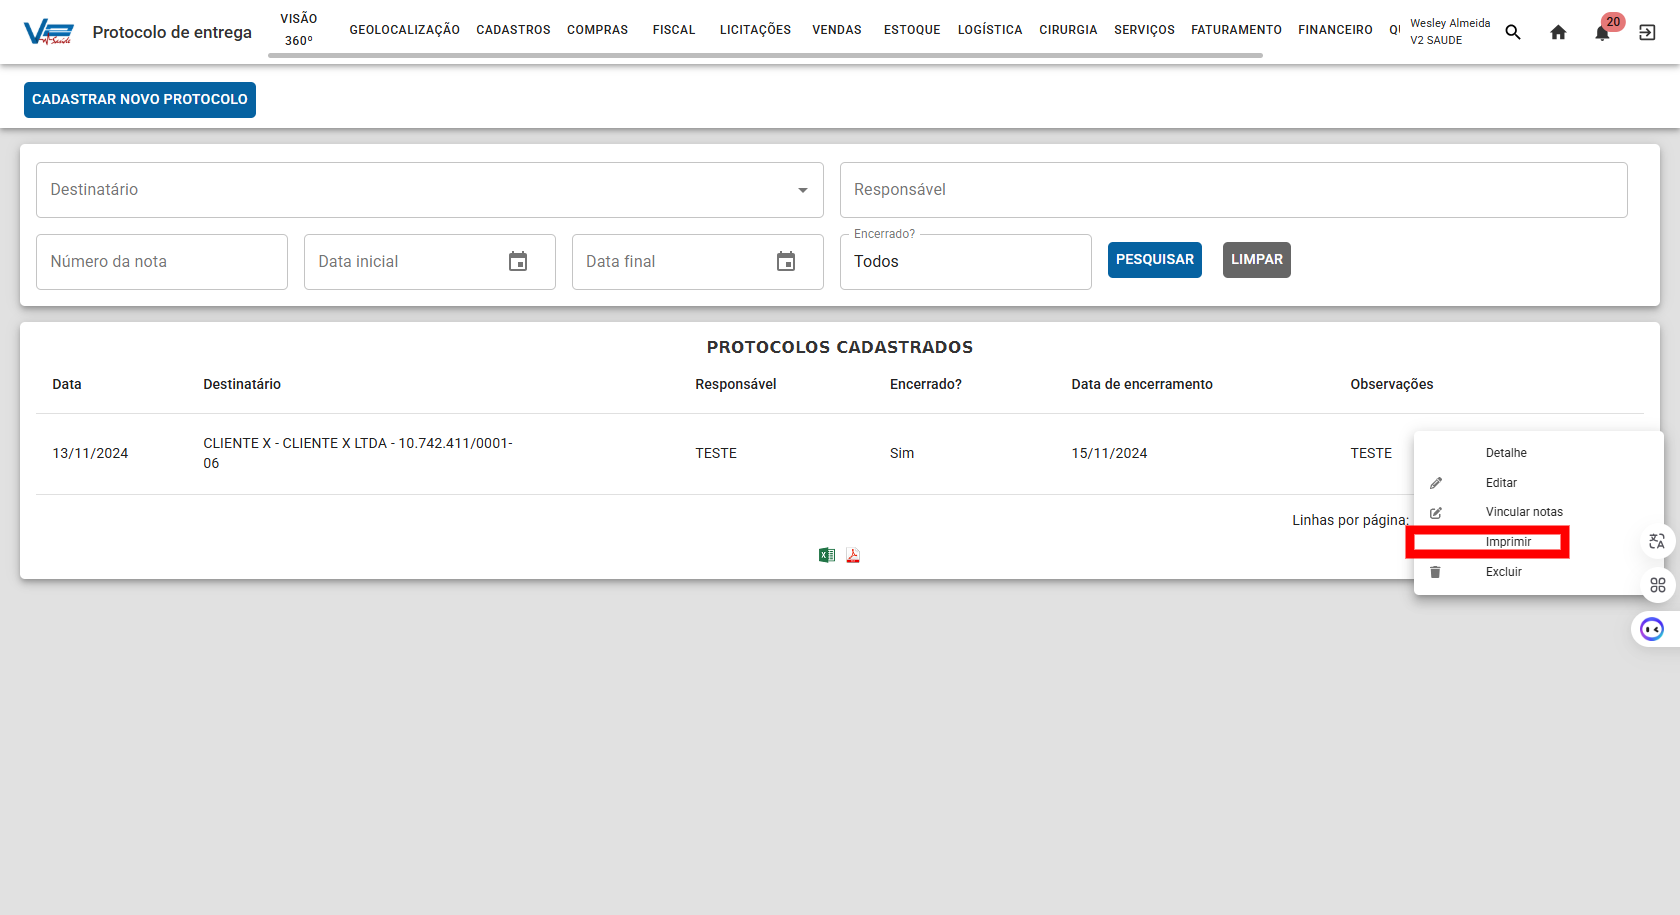This screenshot has width=1680, height=915.
Task: Go to home via house icon
Action: (x=1558, y=32)
